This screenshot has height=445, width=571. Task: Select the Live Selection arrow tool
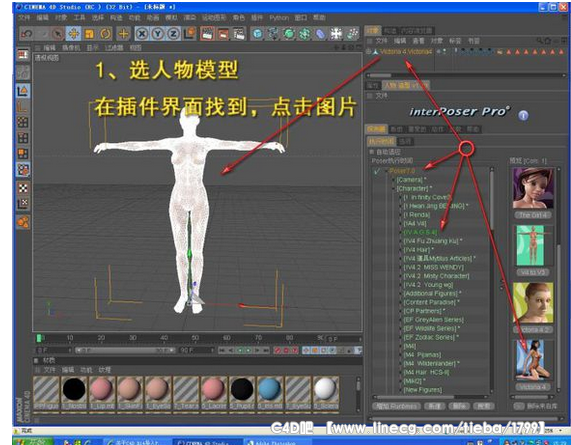[57, 34]
